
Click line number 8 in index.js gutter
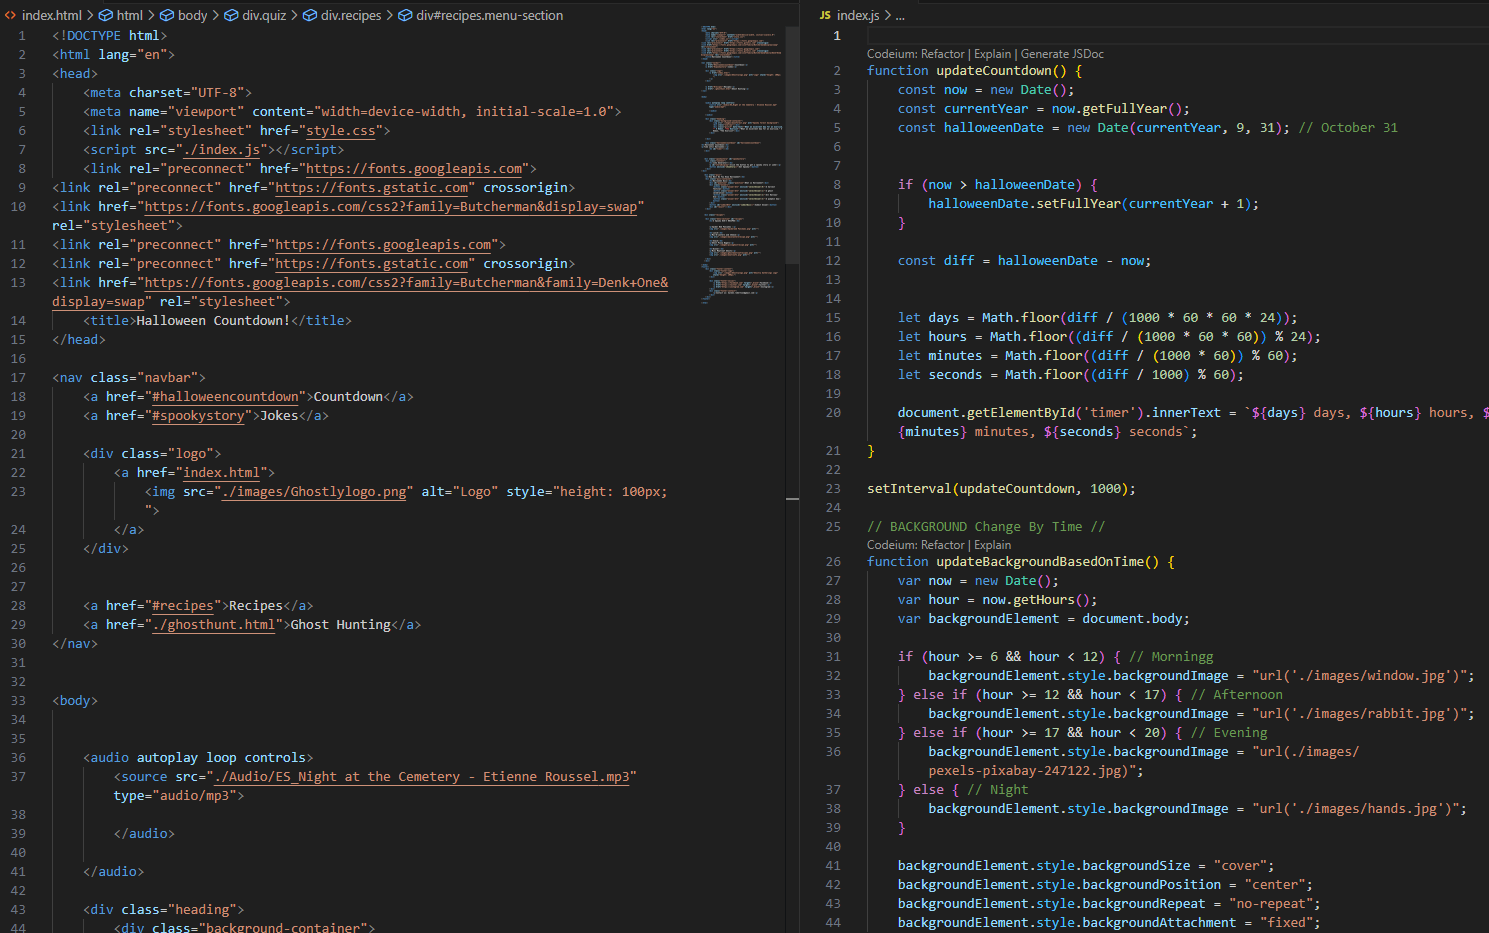pyautogui.click(x=837, y=185)
